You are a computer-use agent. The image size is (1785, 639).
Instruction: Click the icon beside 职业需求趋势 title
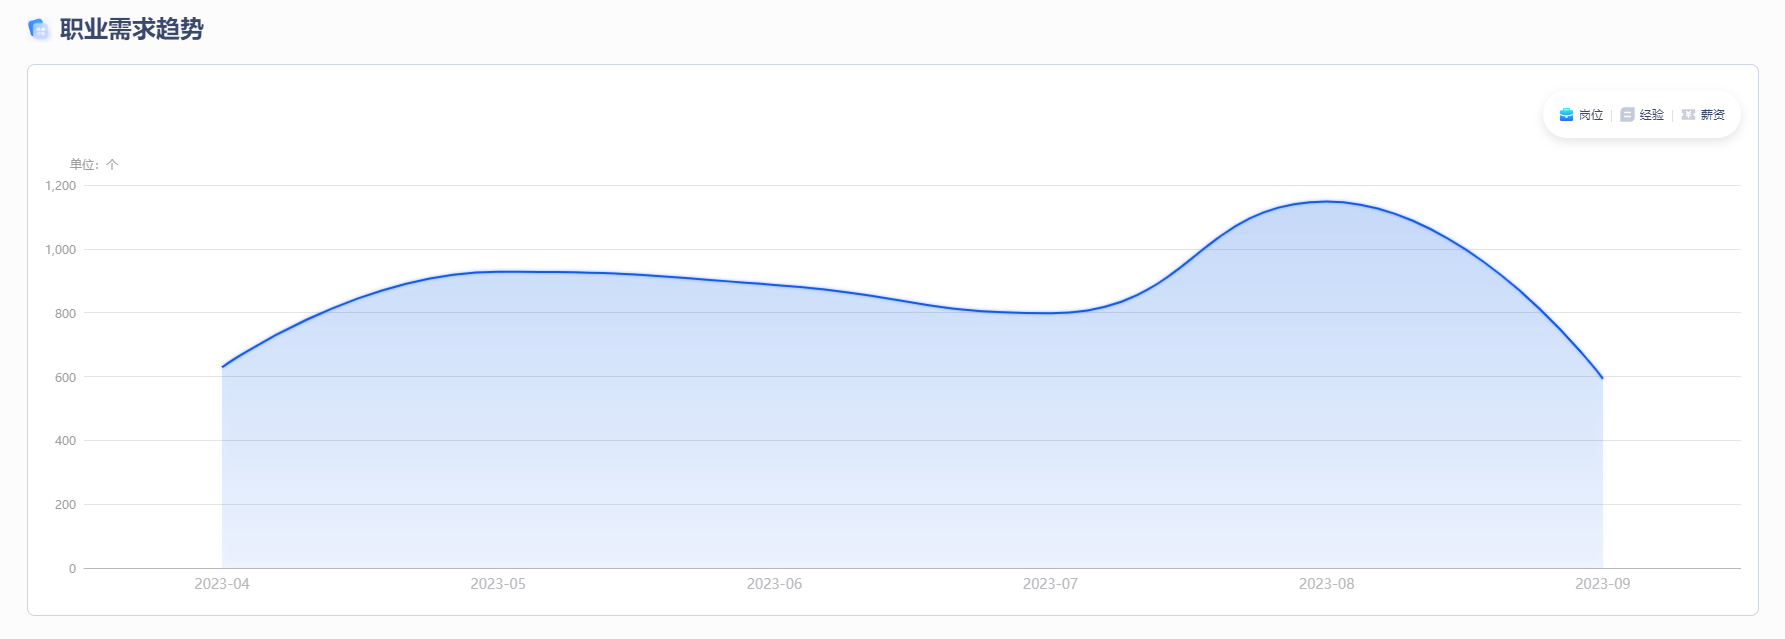[39, 29]
